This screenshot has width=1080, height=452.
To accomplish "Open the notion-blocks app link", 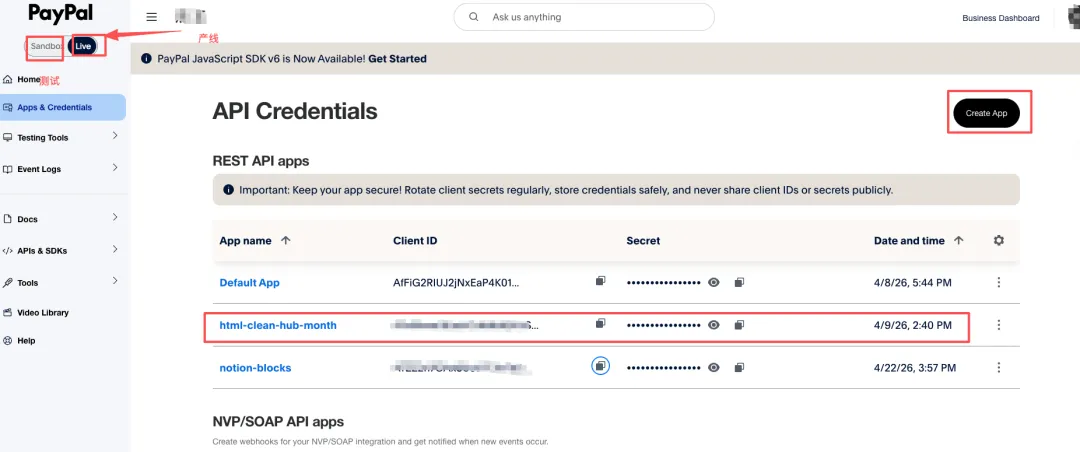I will tap(255, 368).
